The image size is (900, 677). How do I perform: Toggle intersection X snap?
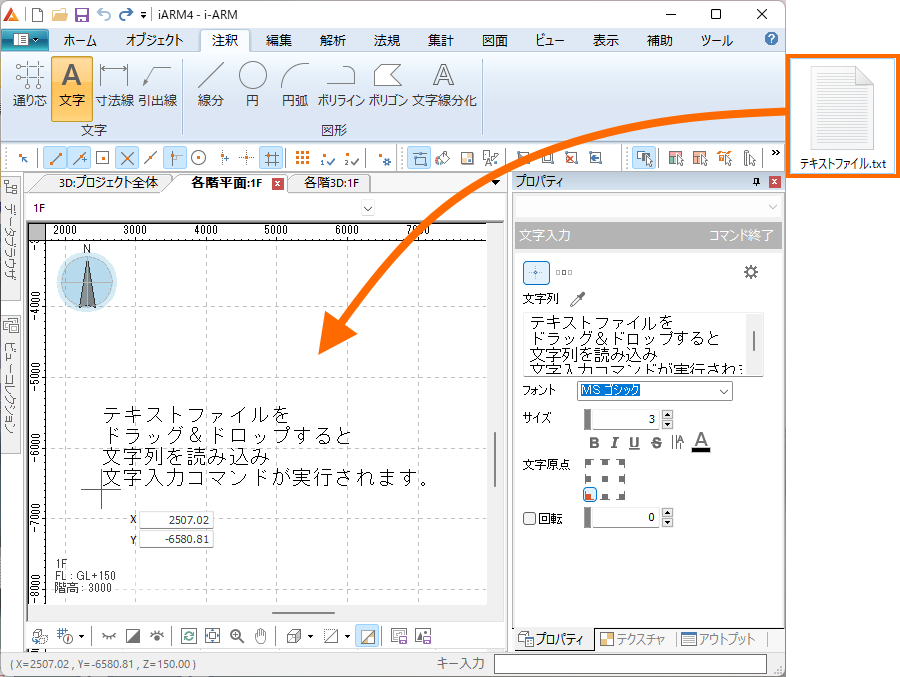coord(127,158)
